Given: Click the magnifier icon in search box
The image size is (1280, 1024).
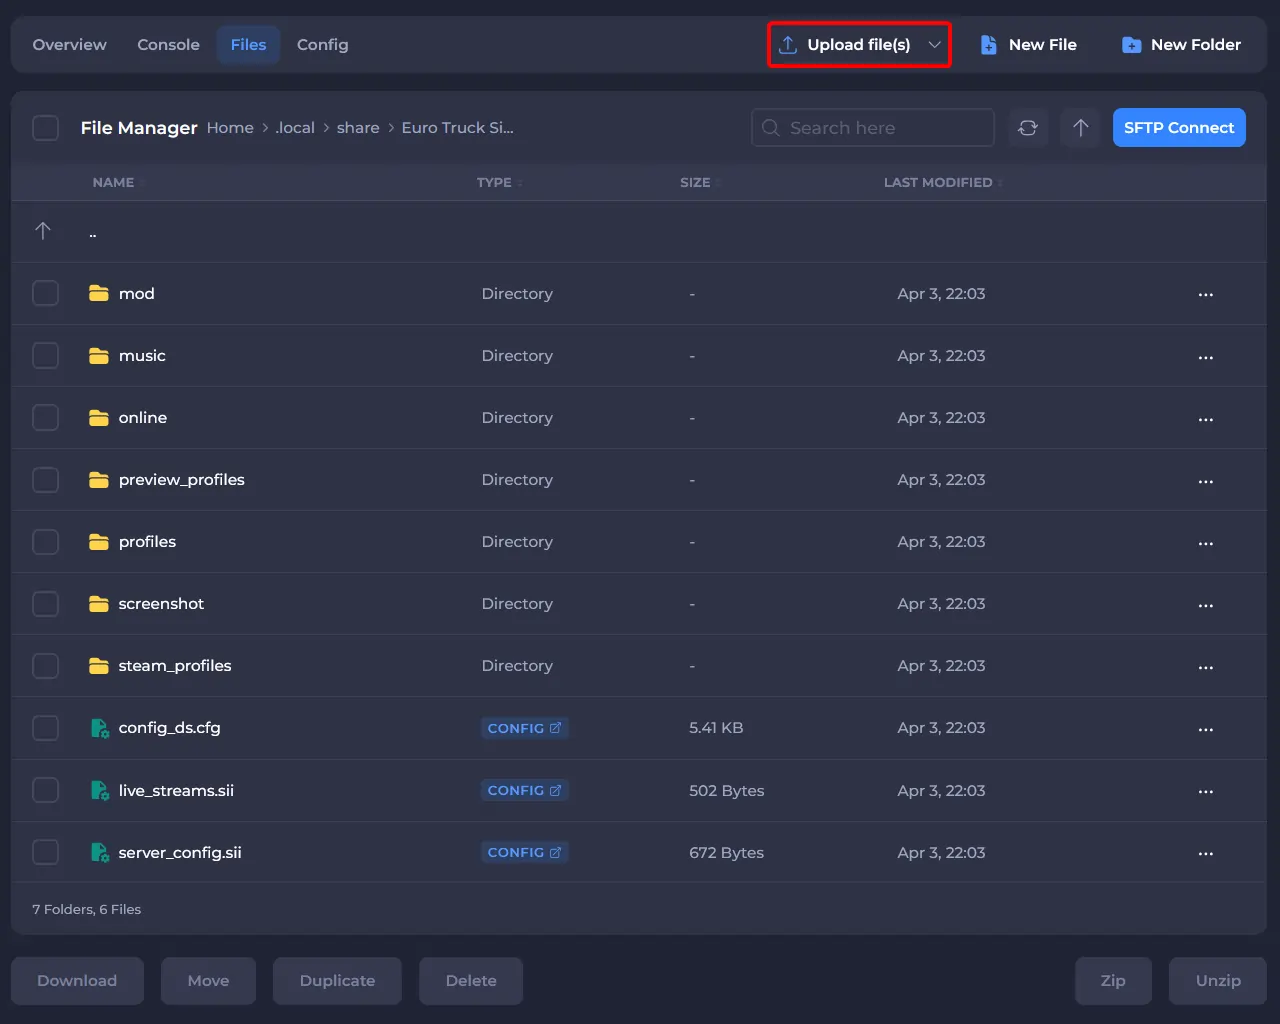Looking at the screenshot, I should (771, 128).
